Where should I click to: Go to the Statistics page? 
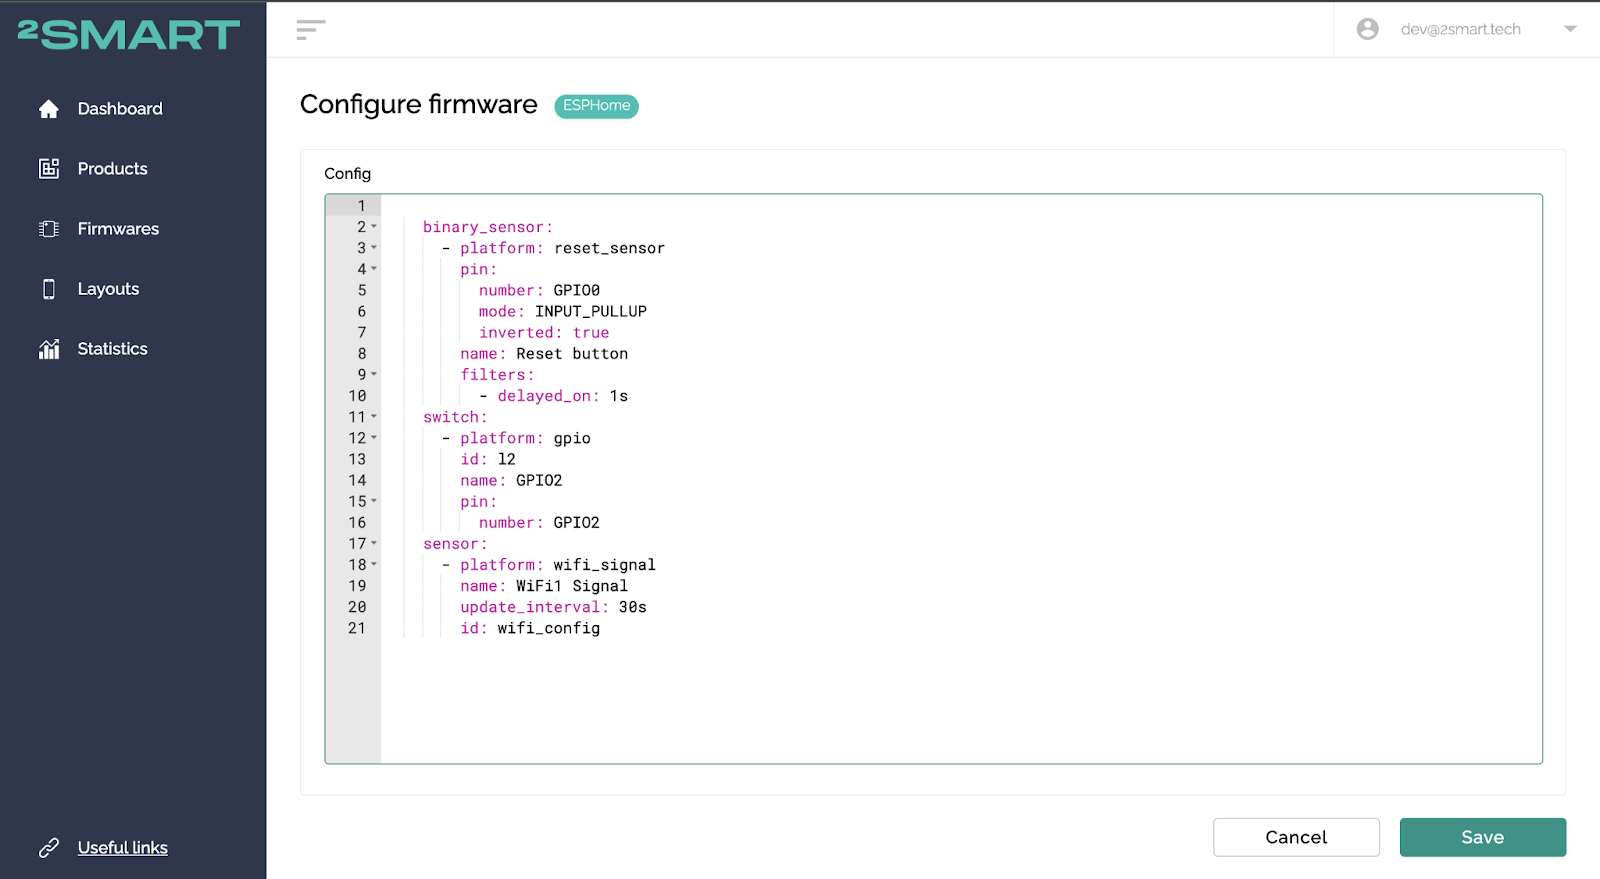coord(112,349)
